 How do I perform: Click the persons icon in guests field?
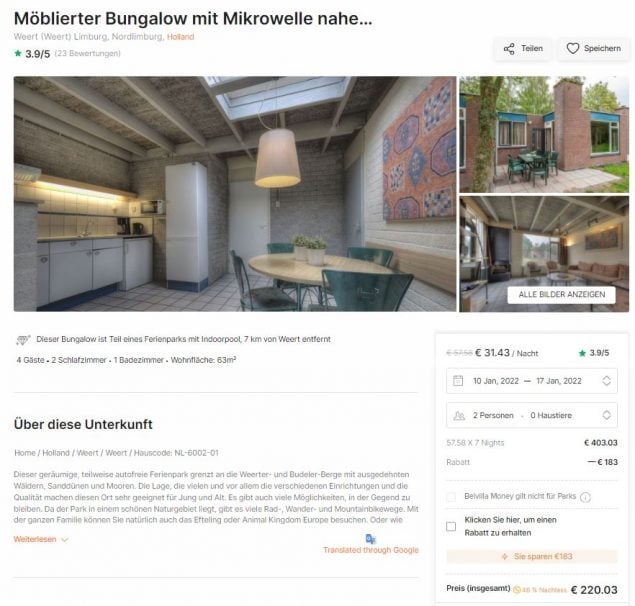click(x=459, y=416)
